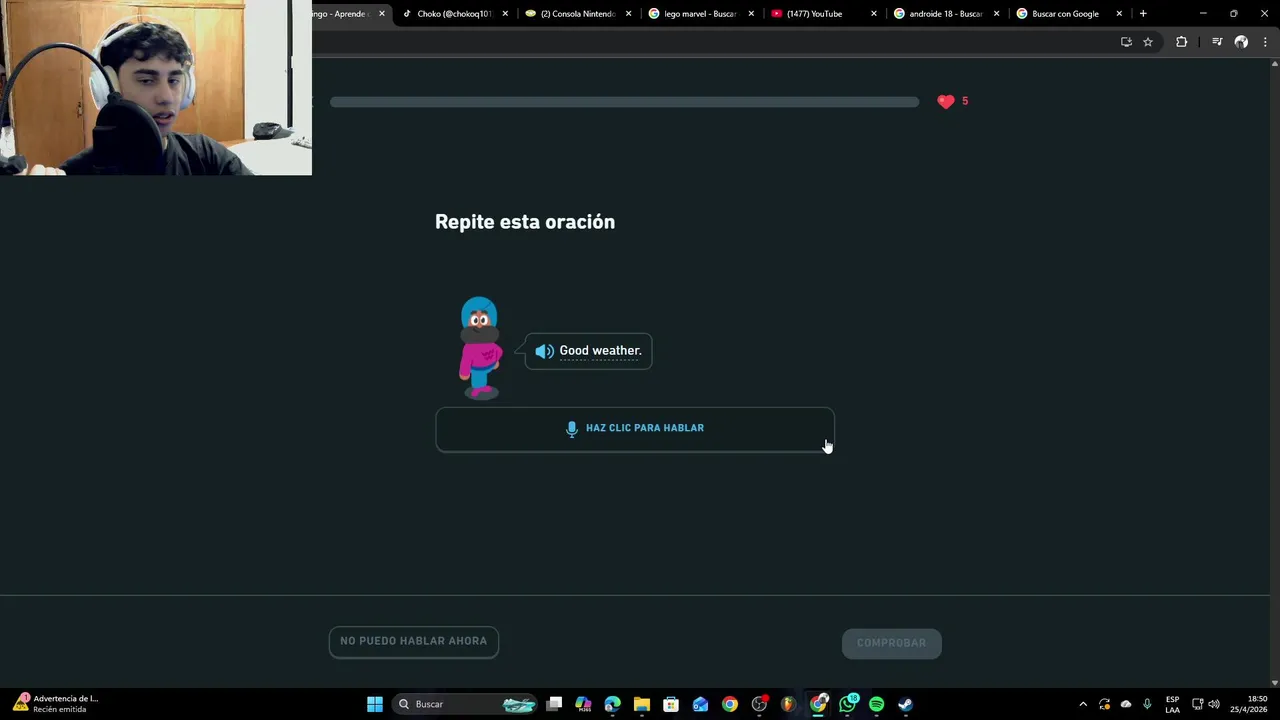Close the androide 18 tab
Viewport: 1280px width, 720px height.
[x=996, y=14]
